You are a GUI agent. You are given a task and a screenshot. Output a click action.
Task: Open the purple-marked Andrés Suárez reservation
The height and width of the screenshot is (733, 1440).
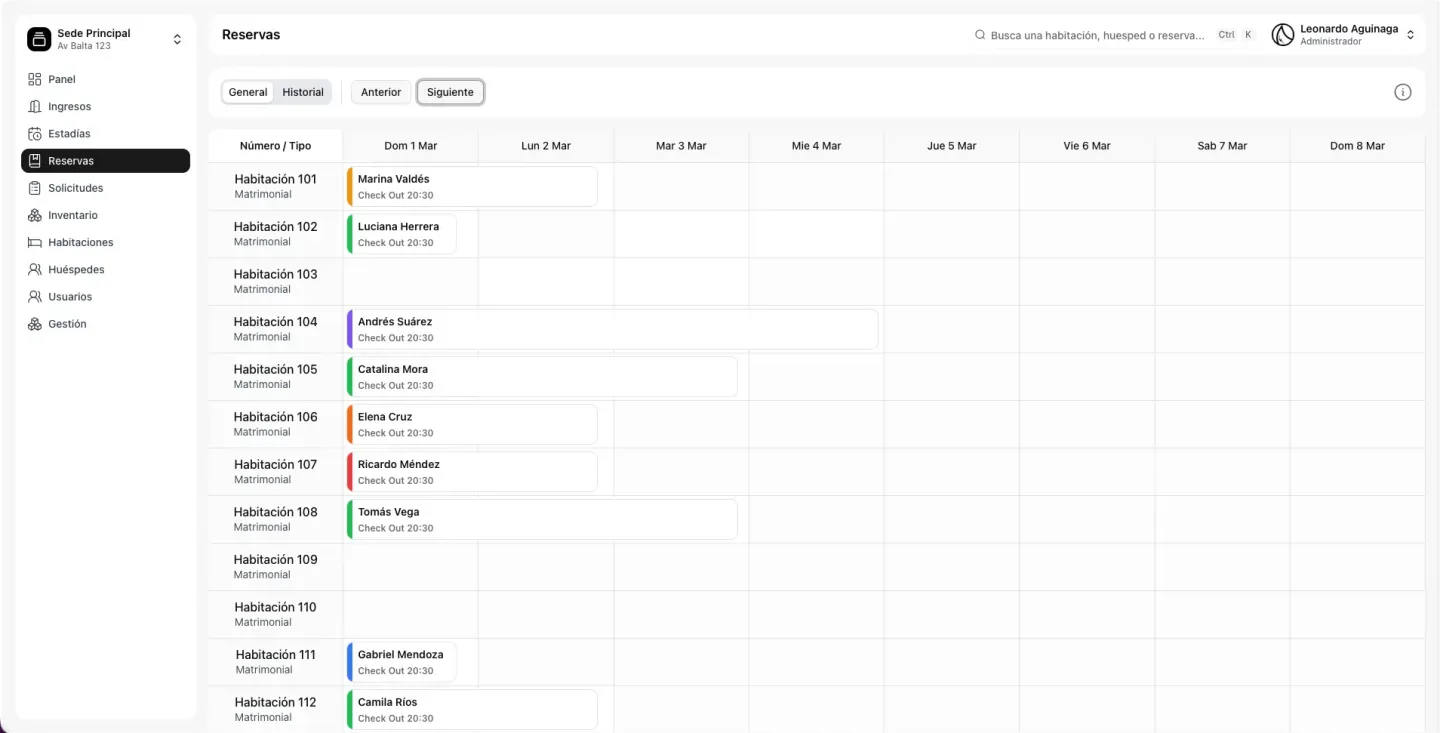click(612, 329)
